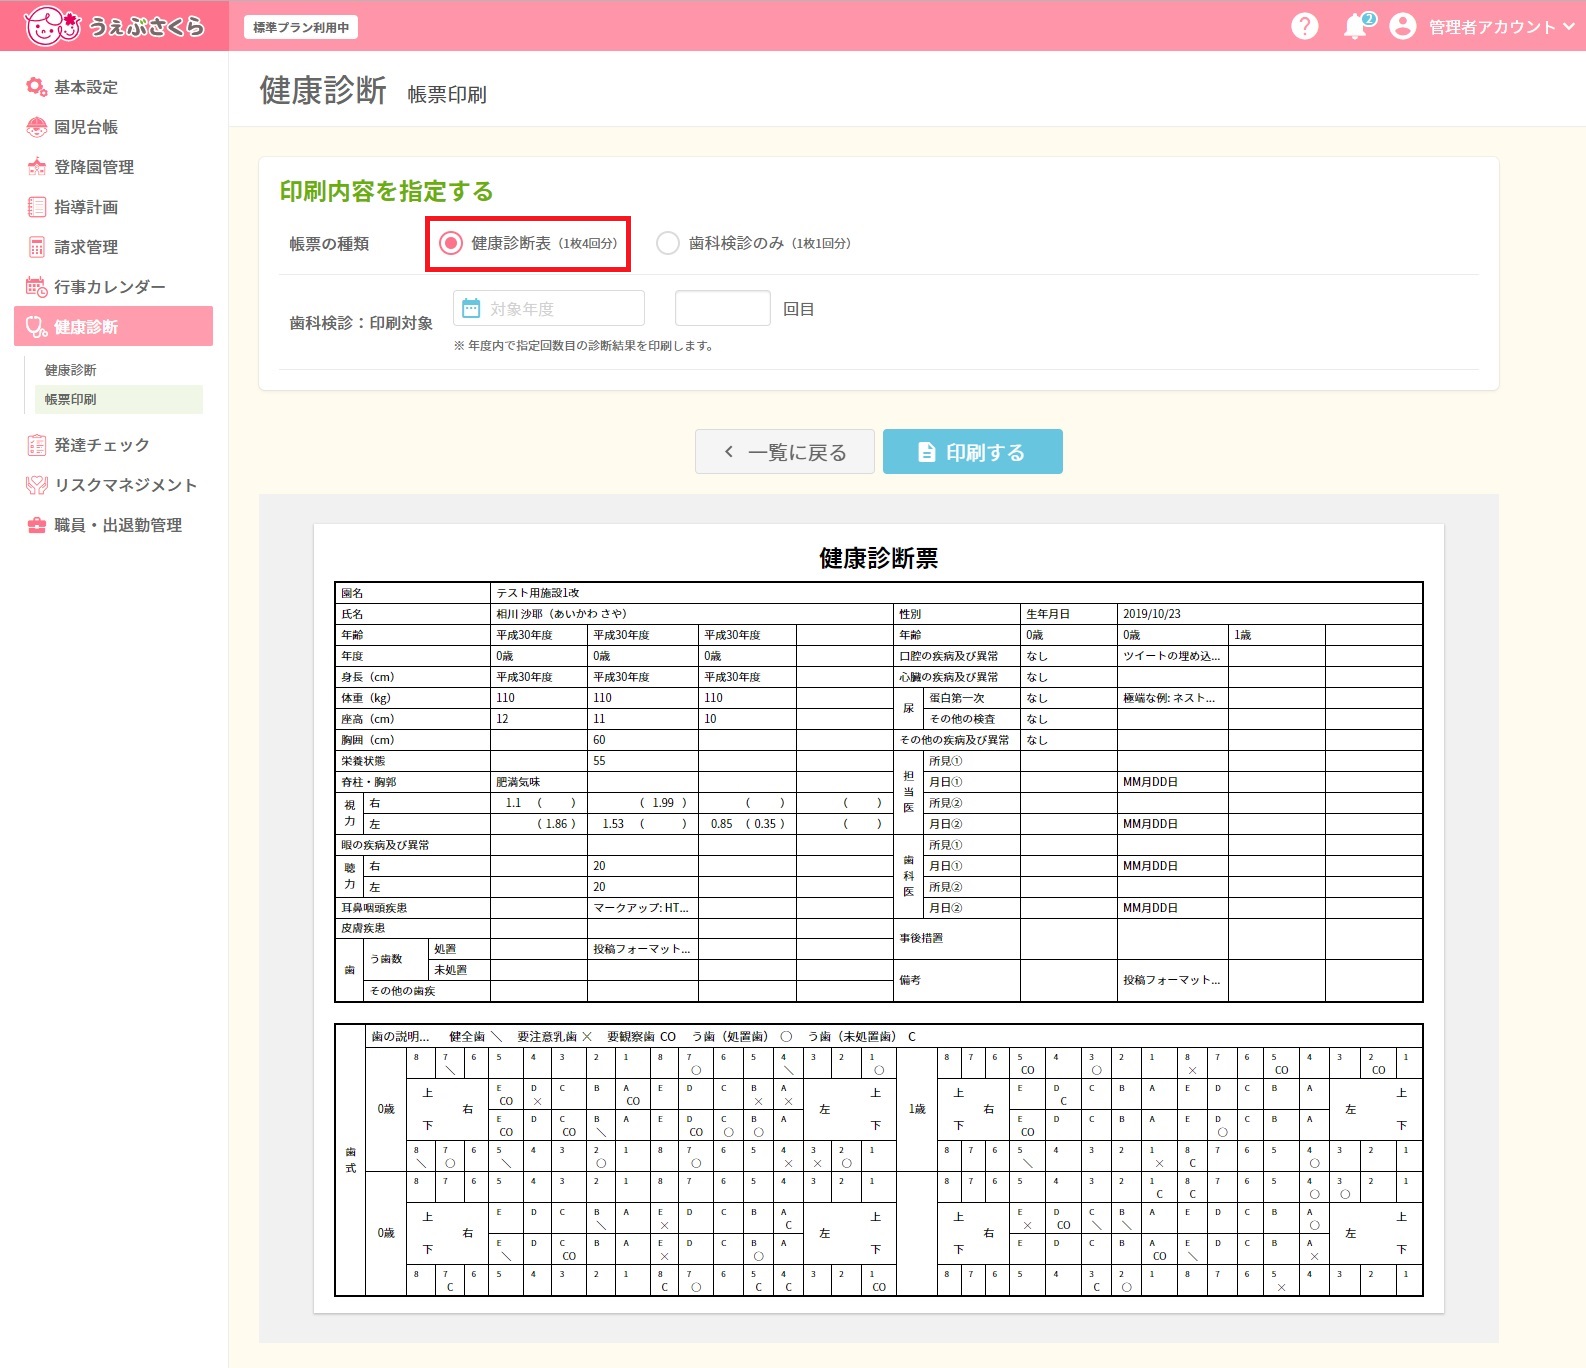Click 標準プラン利用中 badge

[301, 27]
